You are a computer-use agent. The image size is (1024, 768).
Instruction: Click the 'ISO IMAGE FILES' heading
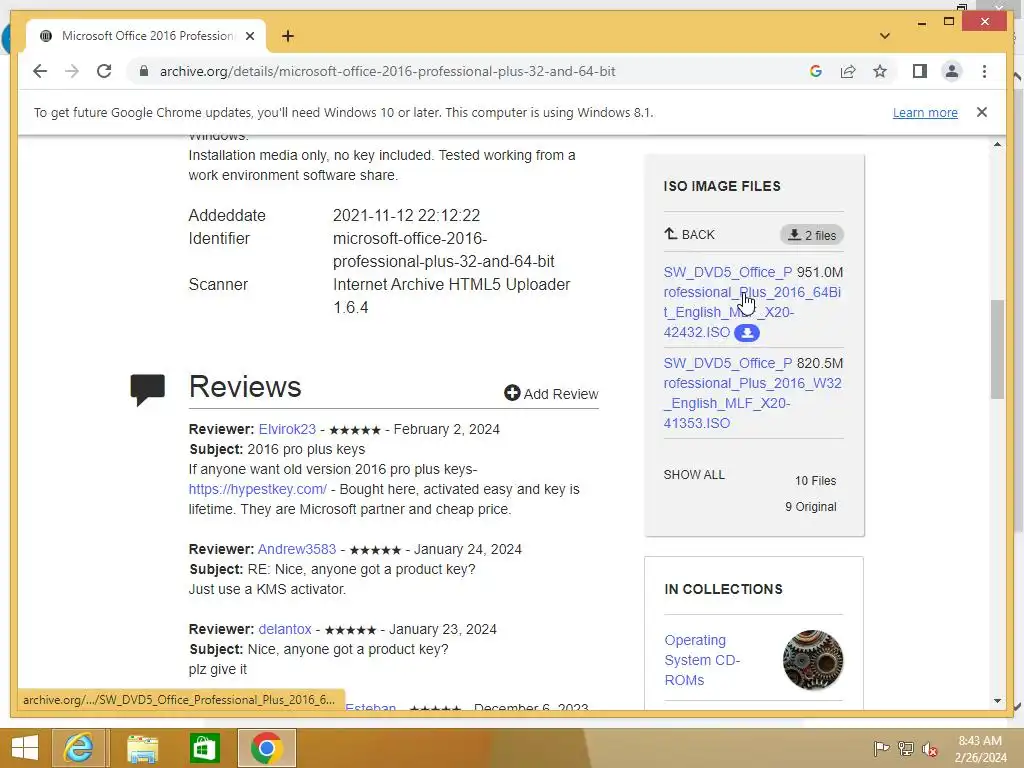click(x=722, y=186)
